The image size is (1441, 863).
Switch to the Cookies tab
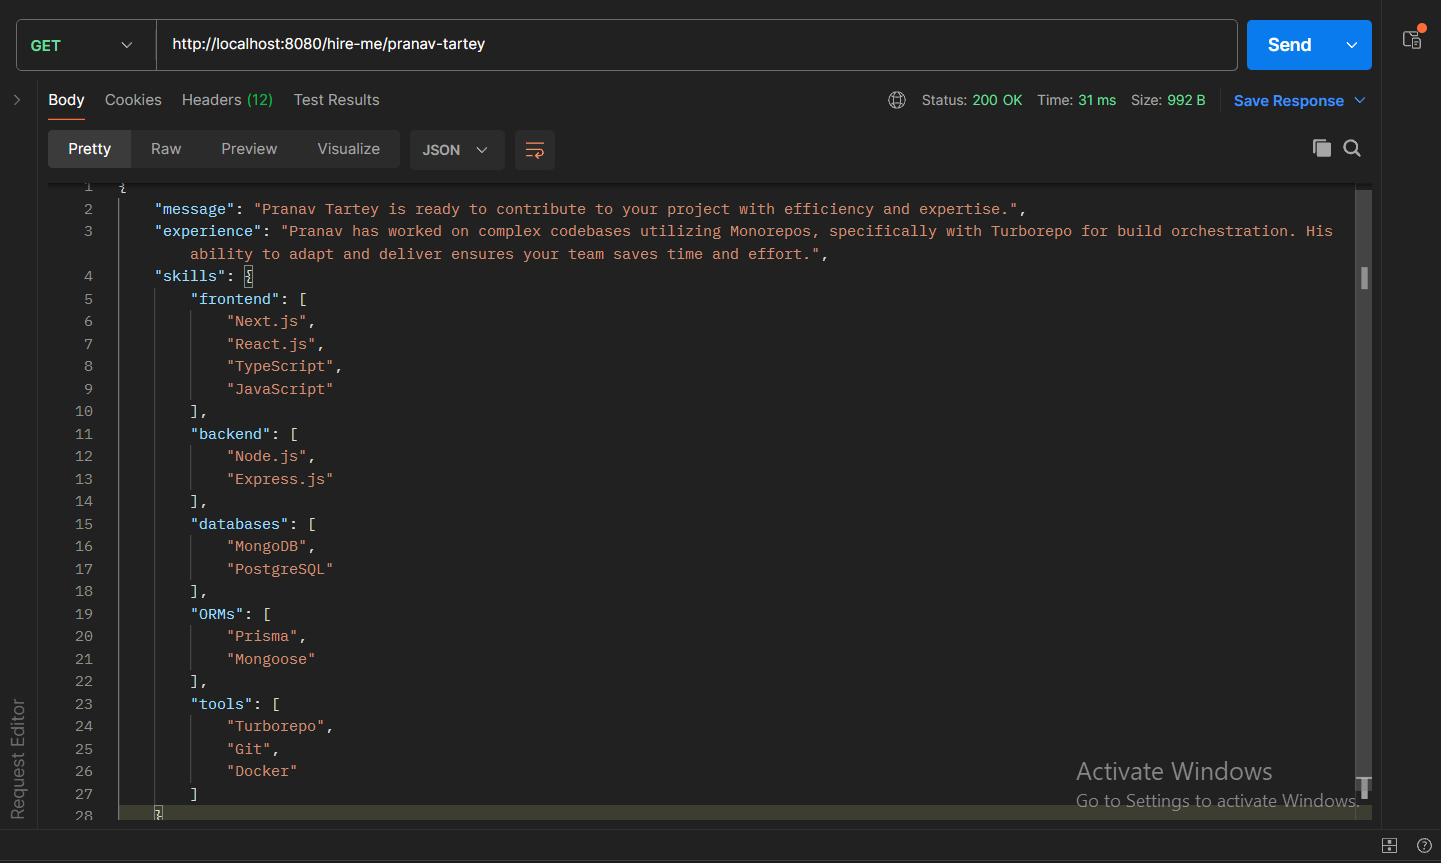pyautogui.click(x=133, y=100)
